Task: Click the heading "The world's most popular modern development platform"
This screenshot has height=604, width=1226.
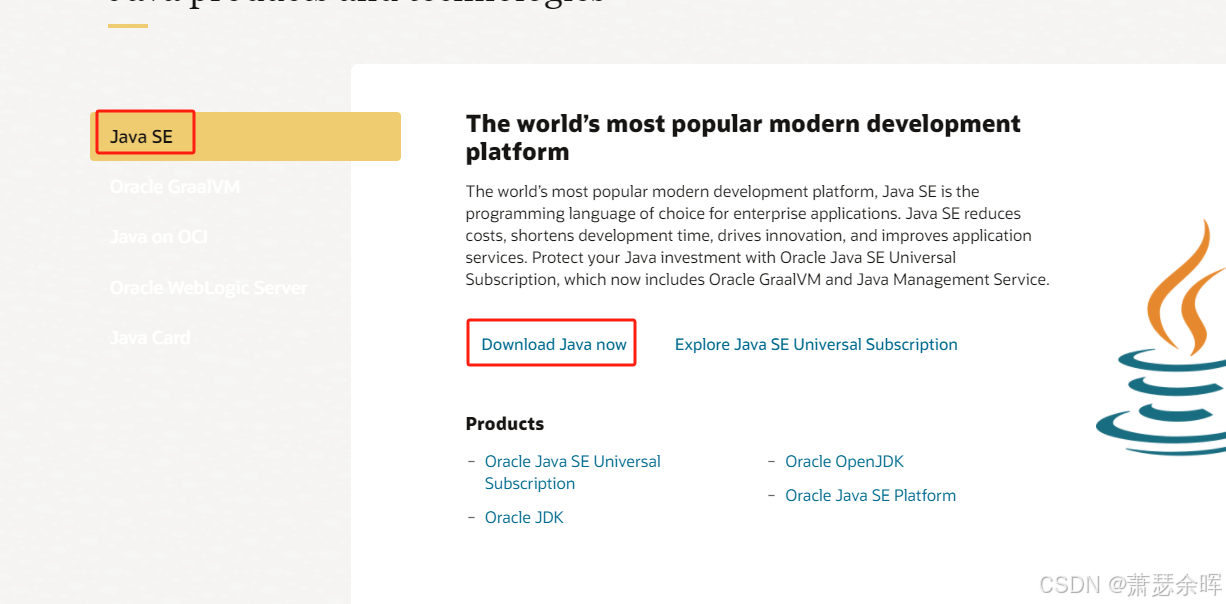Action: (x=743, y=138)
